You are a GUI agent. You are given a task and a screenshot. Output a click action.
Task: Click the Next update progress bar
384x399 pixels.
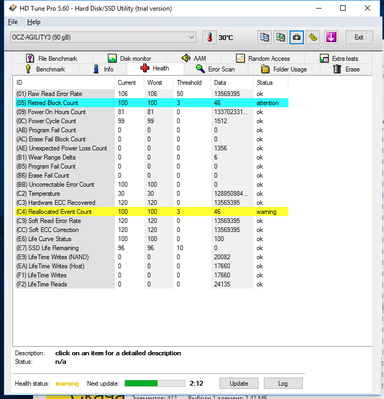pos(155,383)
